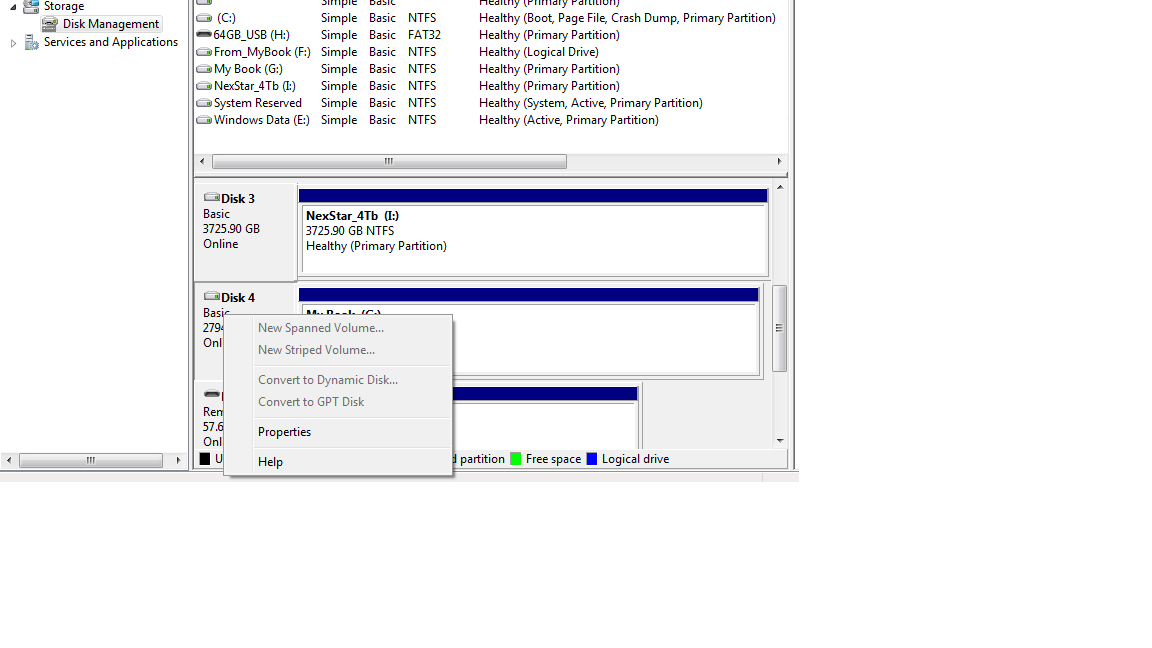Click the Disk 3 disk icon
This screenshot has height=648, width=1152.
tap(212, 198)
